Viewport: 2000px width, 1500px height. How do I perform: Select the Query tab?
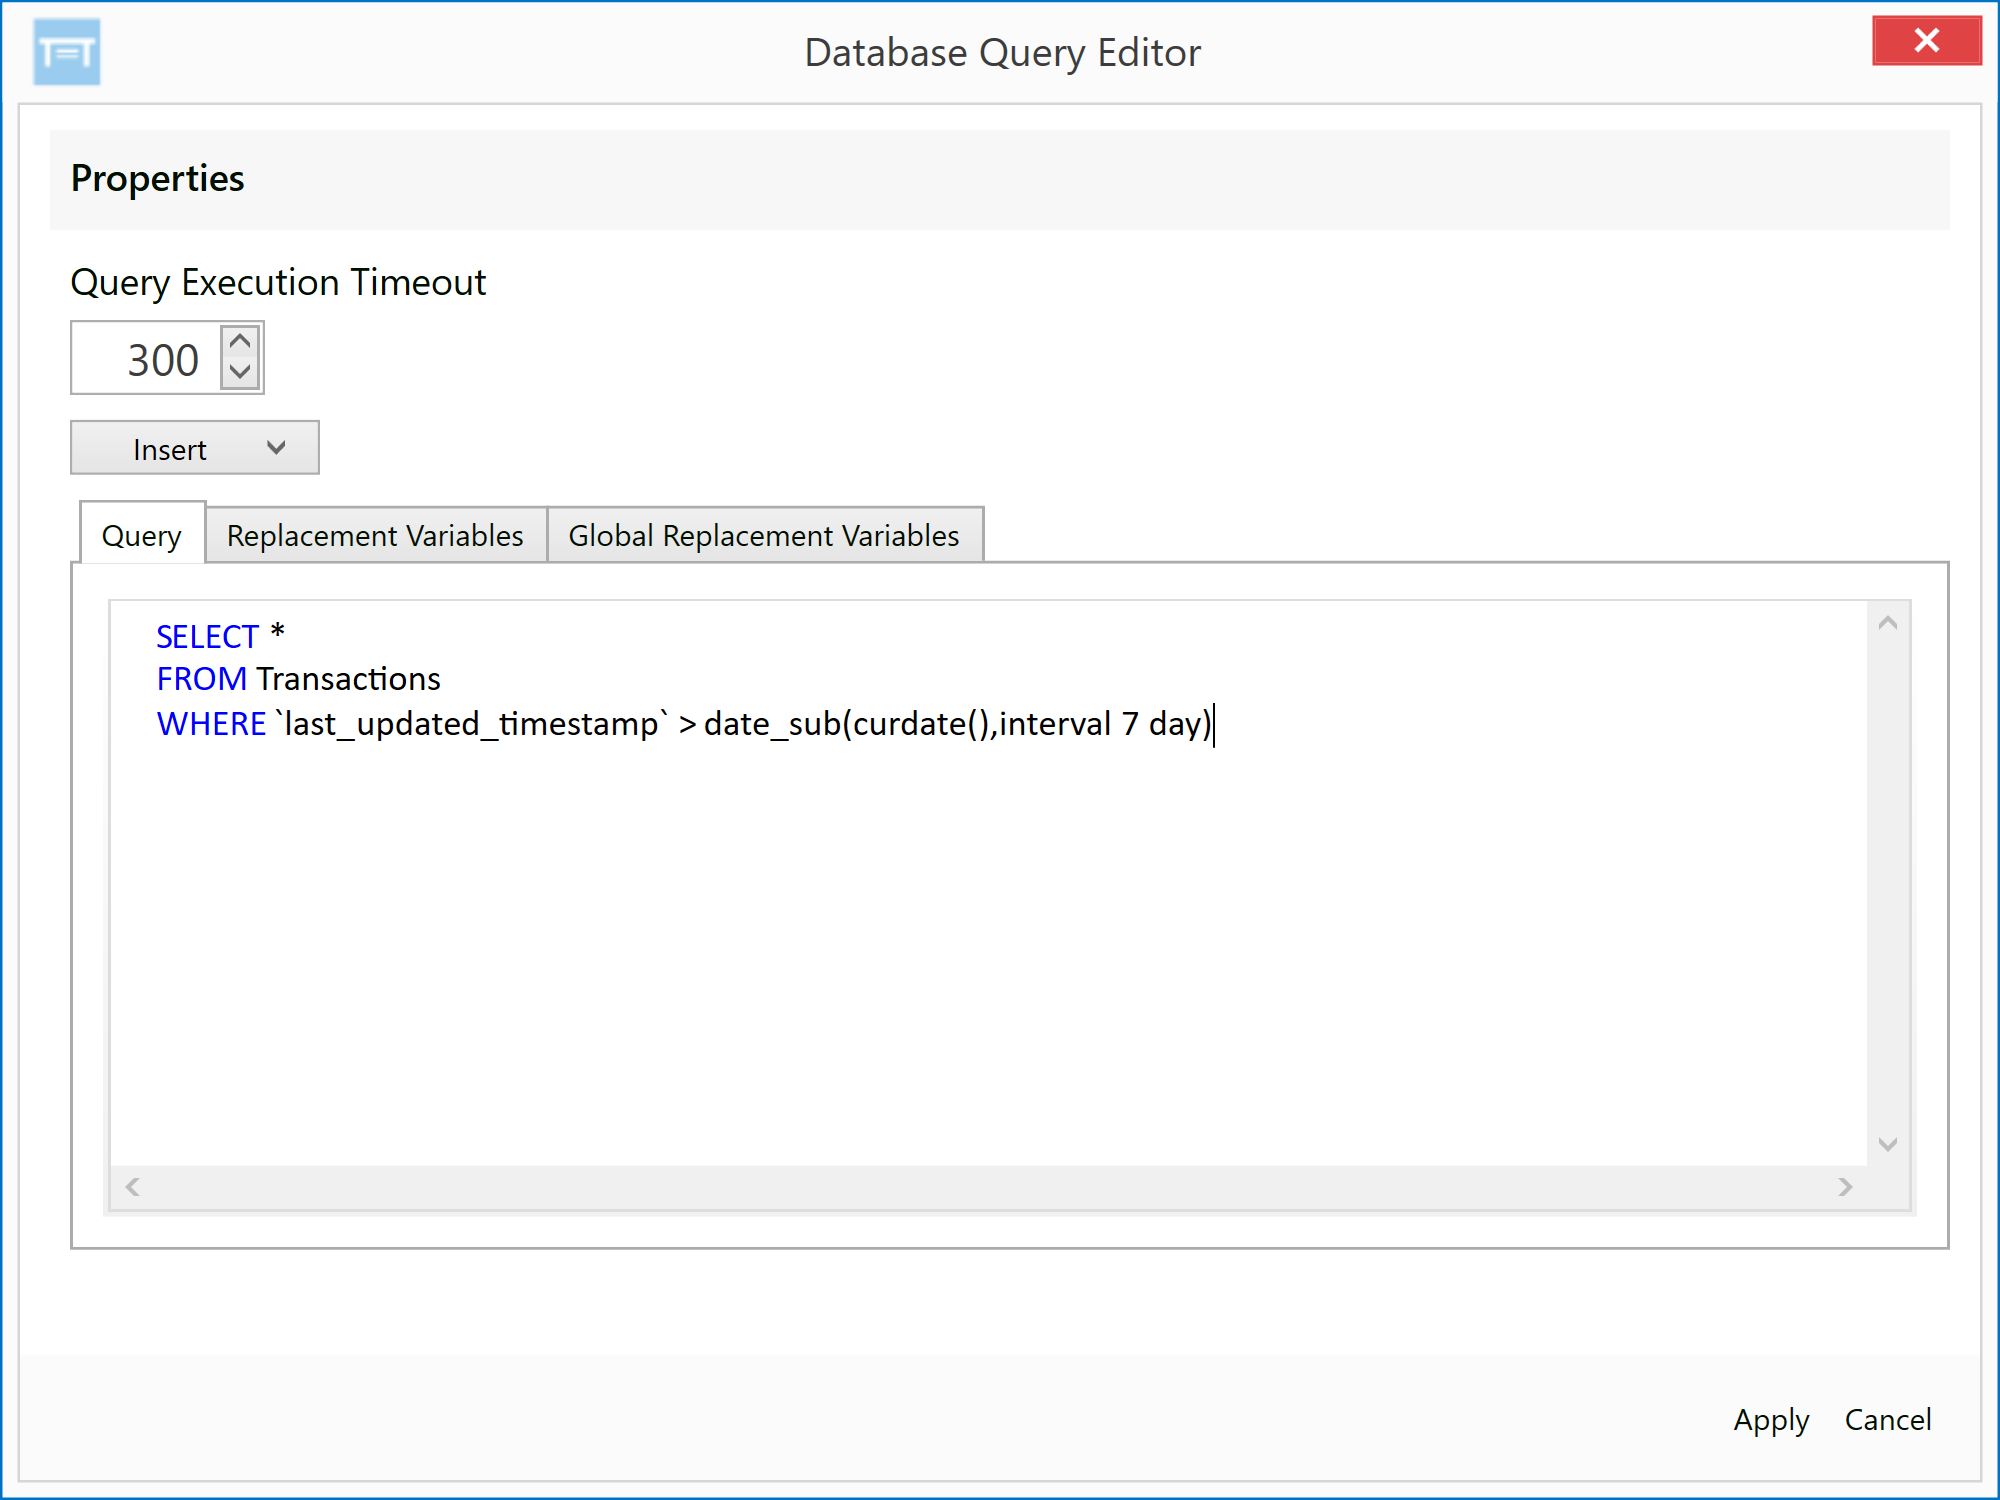tap(140, 535)
